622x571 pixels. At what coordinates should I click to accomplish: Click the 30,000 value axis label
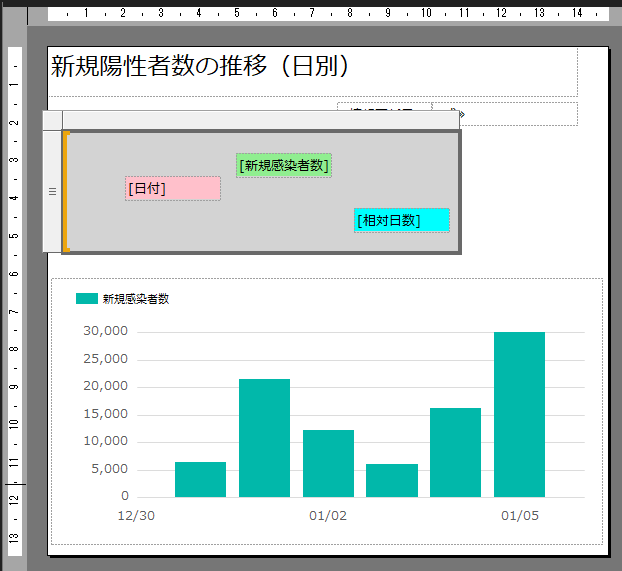[x=105, y=331]
